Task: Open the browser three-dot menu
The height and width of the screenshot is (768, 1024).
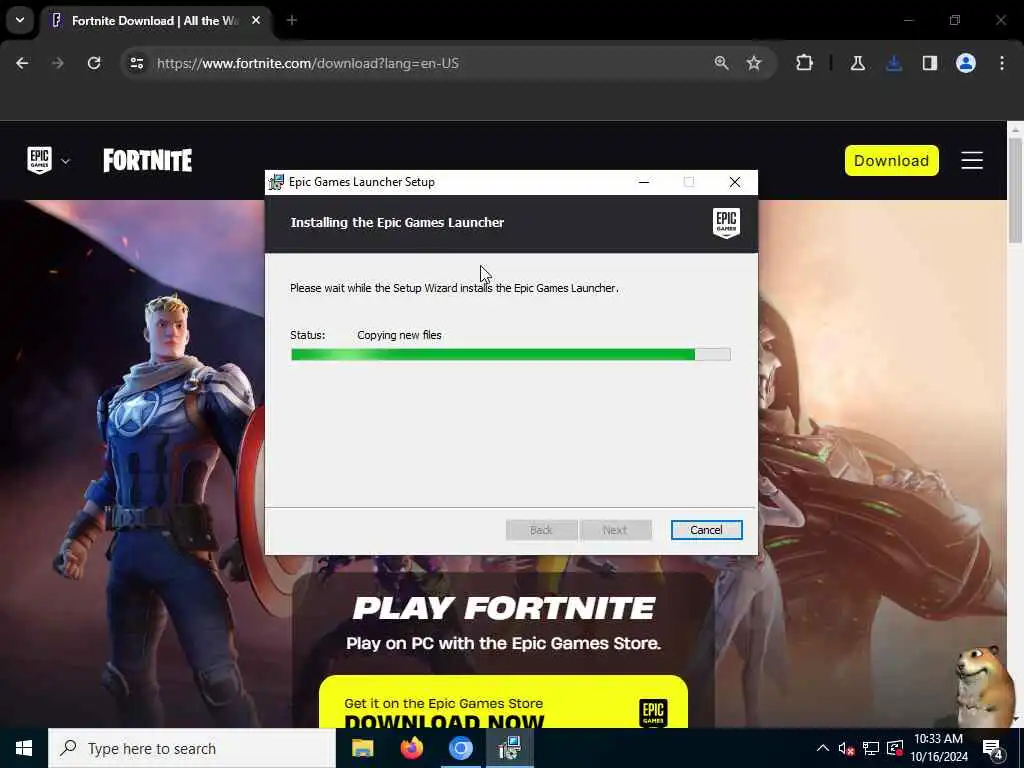Action: click(1002, 63)
